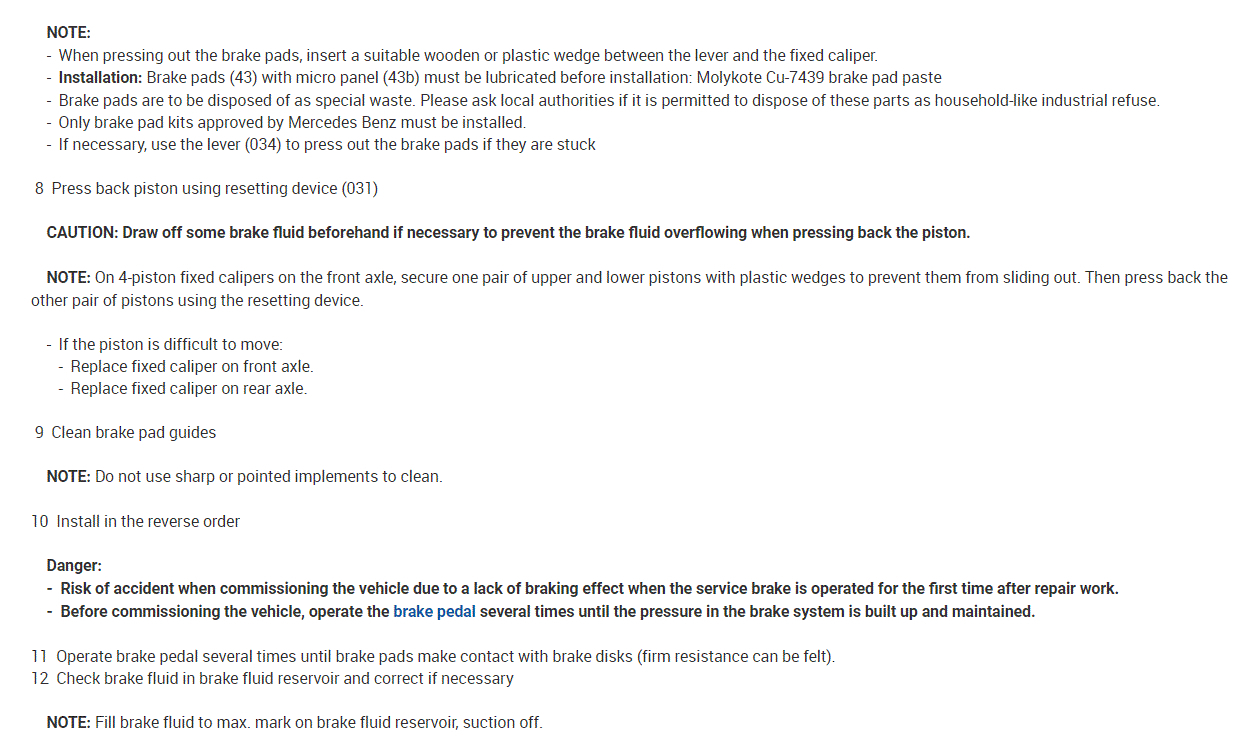Click "Replace fixed caliper on front axle" line
Image resolution: width=1239 pixels, height=748 pixels.
point(192,366)
